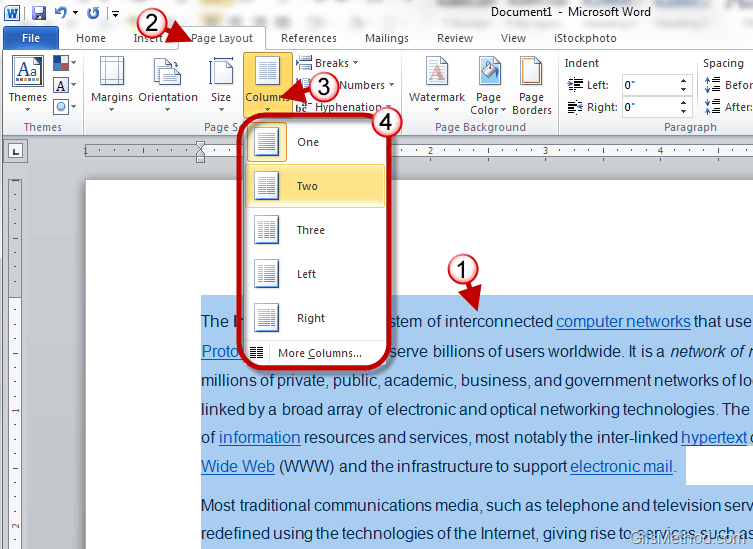
Task: Open Customize Quick Access Toolbar dropdown
Action: (115, 13)
